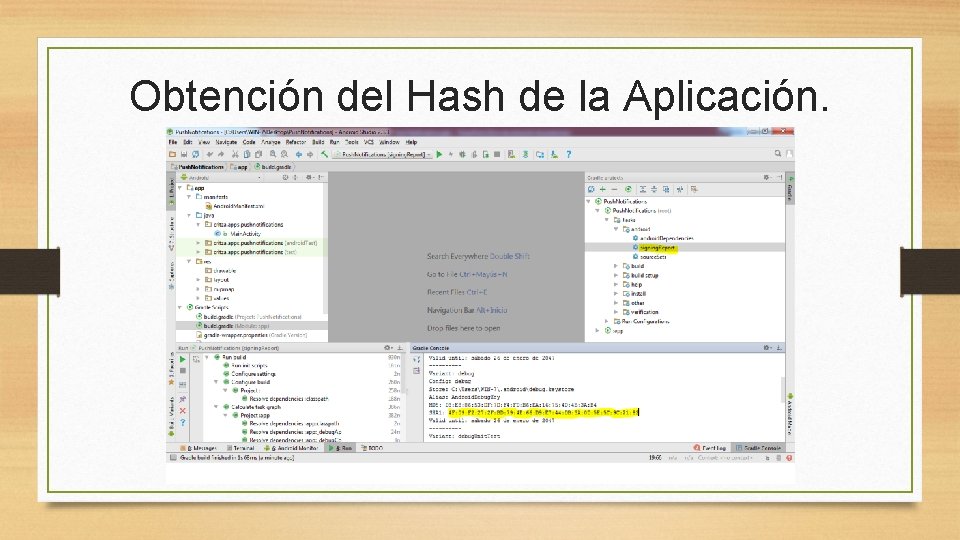This screenshot has width=960, height=540.
Task: Click the minus Detach Gradle project icon
Action: pyautogui.click(x=614, y=190)
